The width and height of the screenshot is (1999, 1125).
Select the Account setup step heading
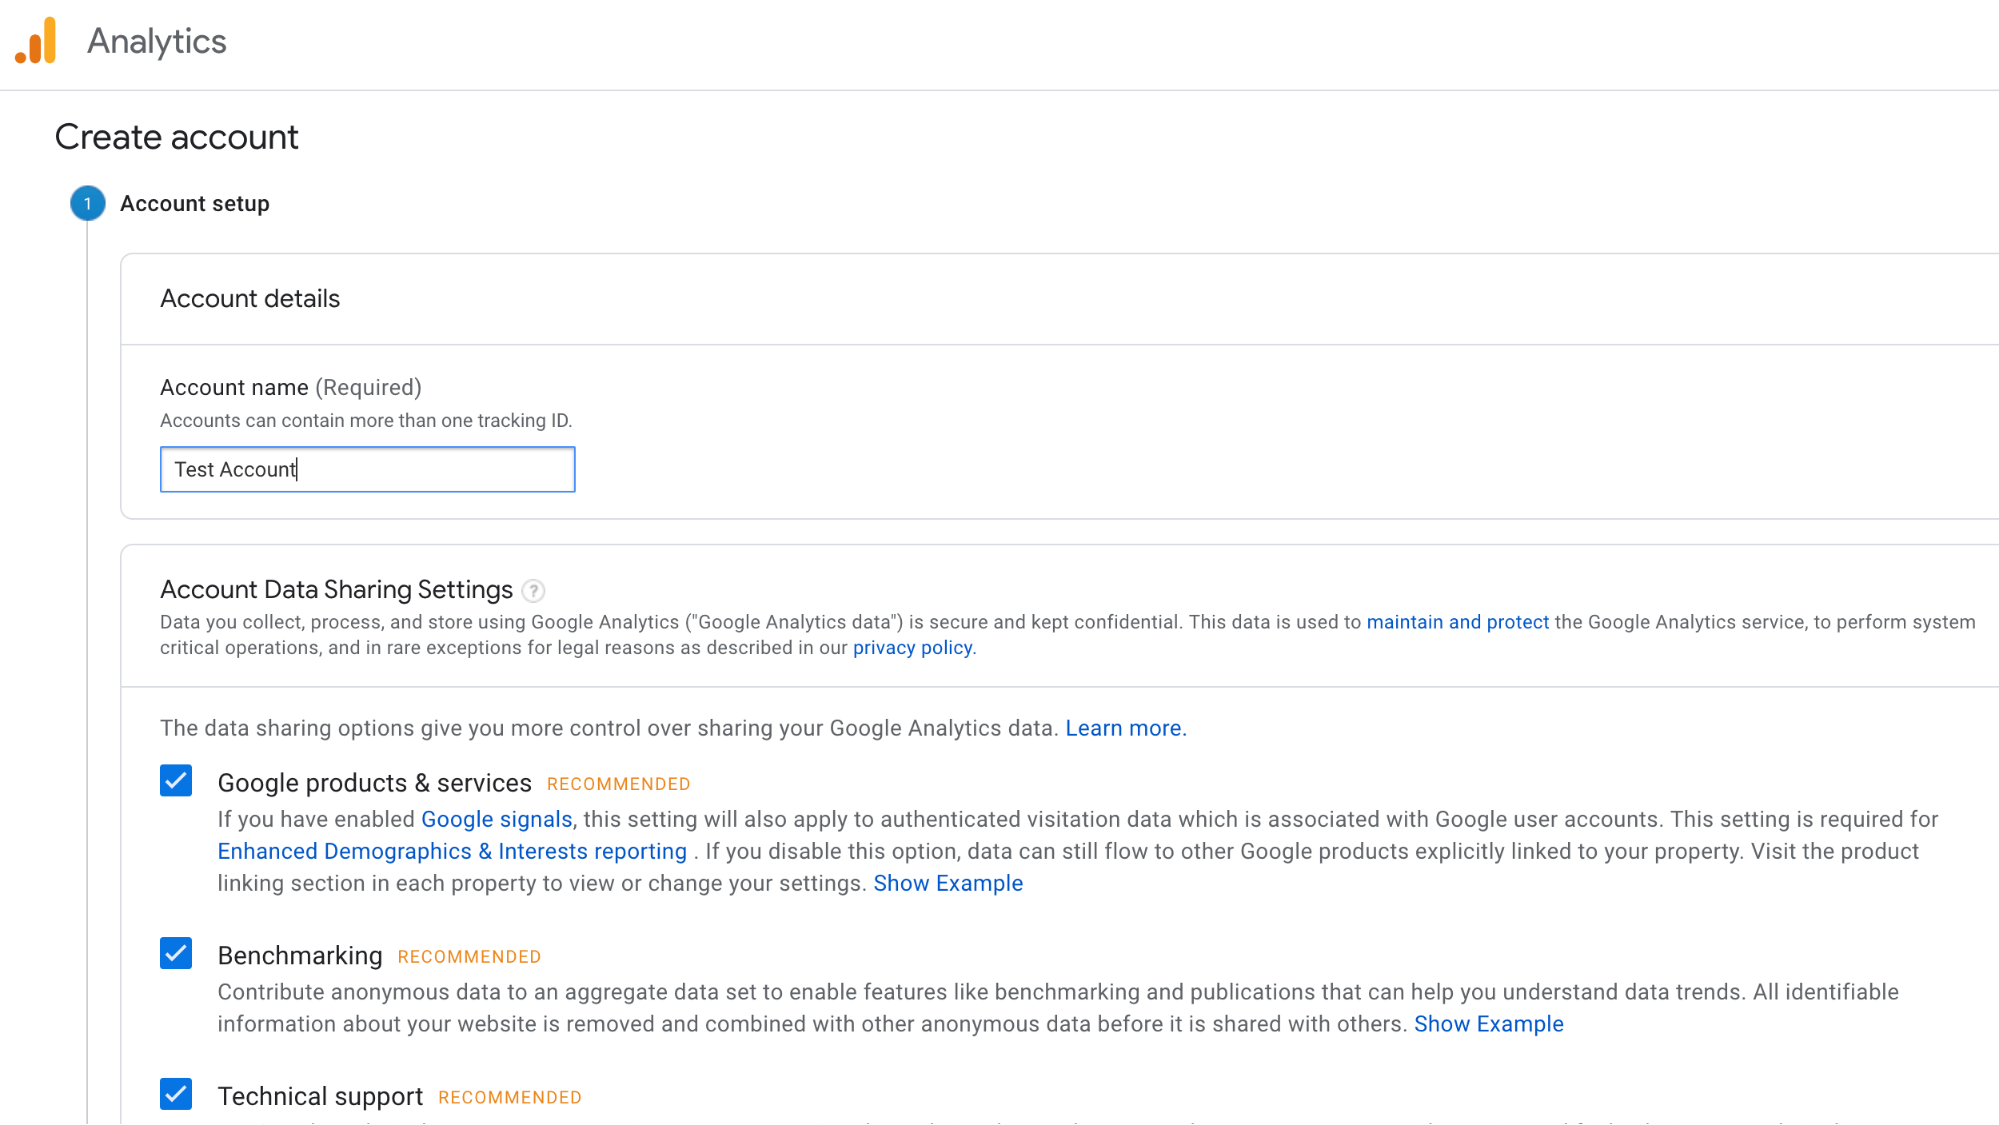195,204
